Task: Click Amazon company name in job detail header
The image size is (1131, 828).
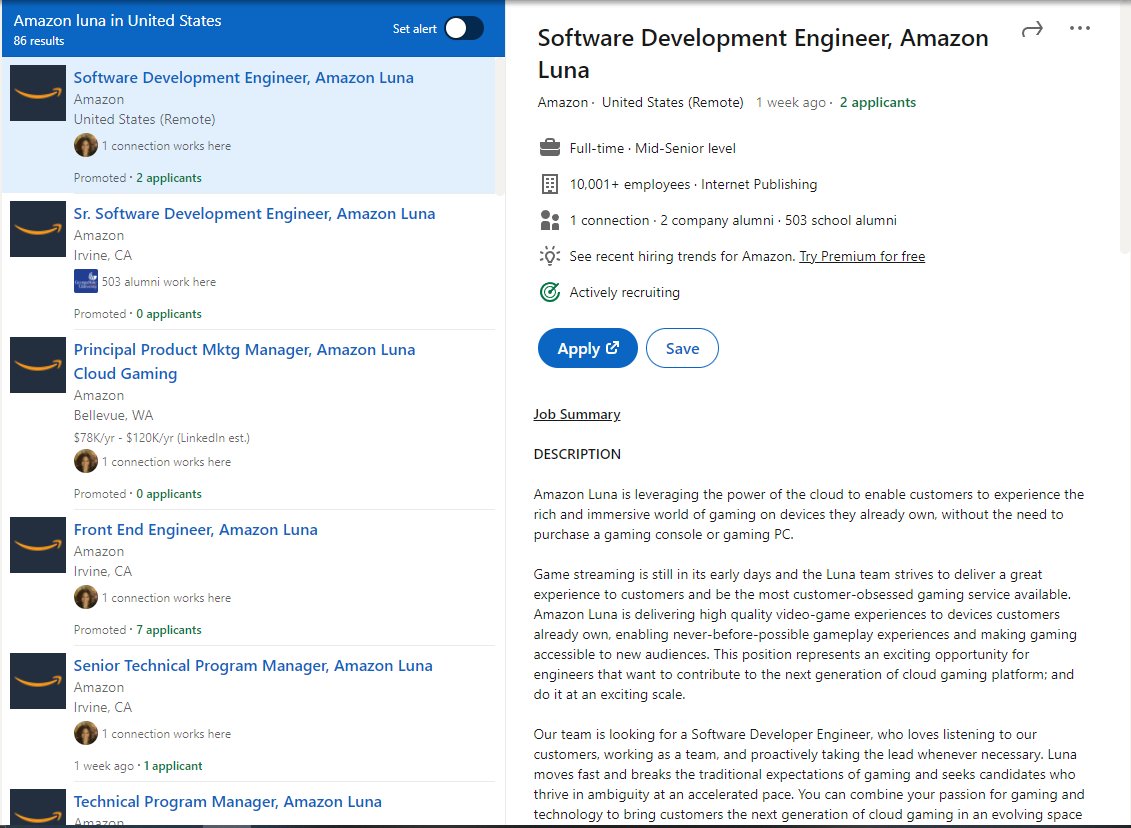Action: 563,102
